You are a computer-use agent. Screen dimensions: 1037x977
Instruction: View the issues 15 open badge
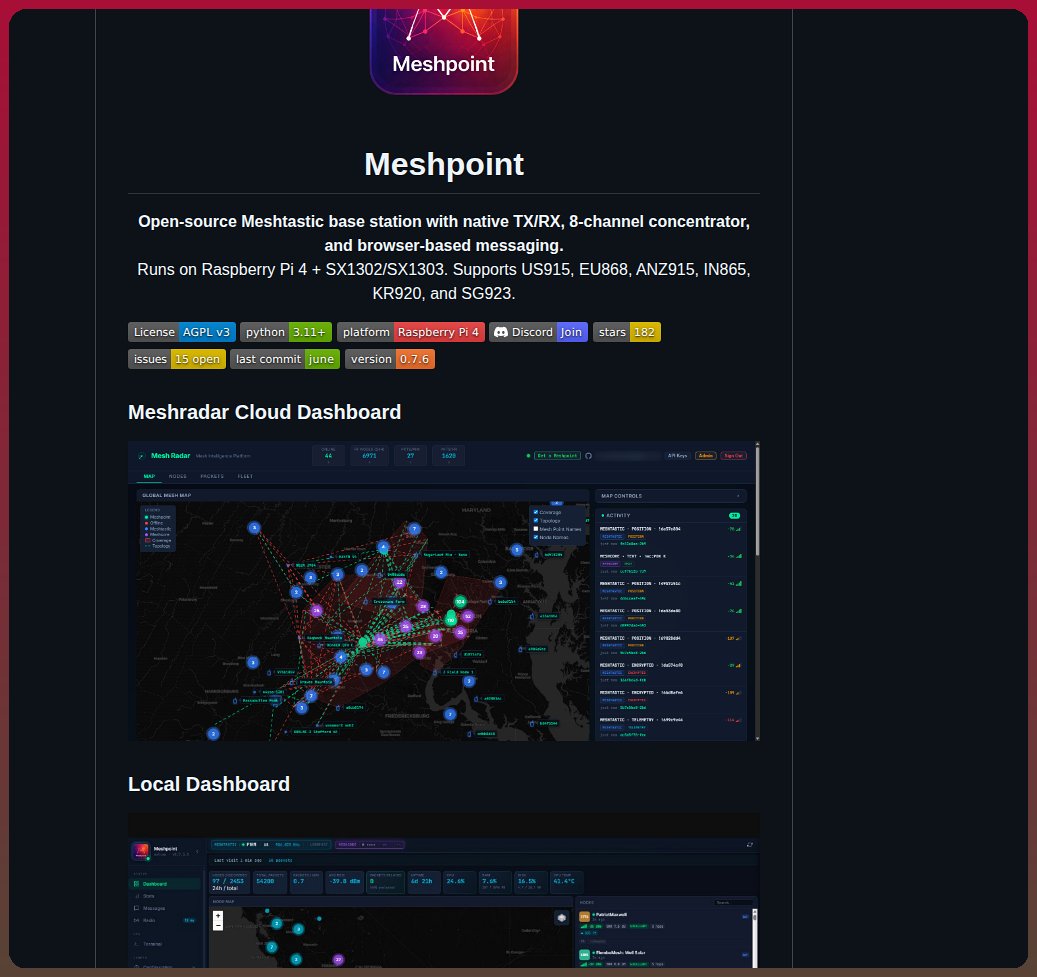click(x=177, y=359)
